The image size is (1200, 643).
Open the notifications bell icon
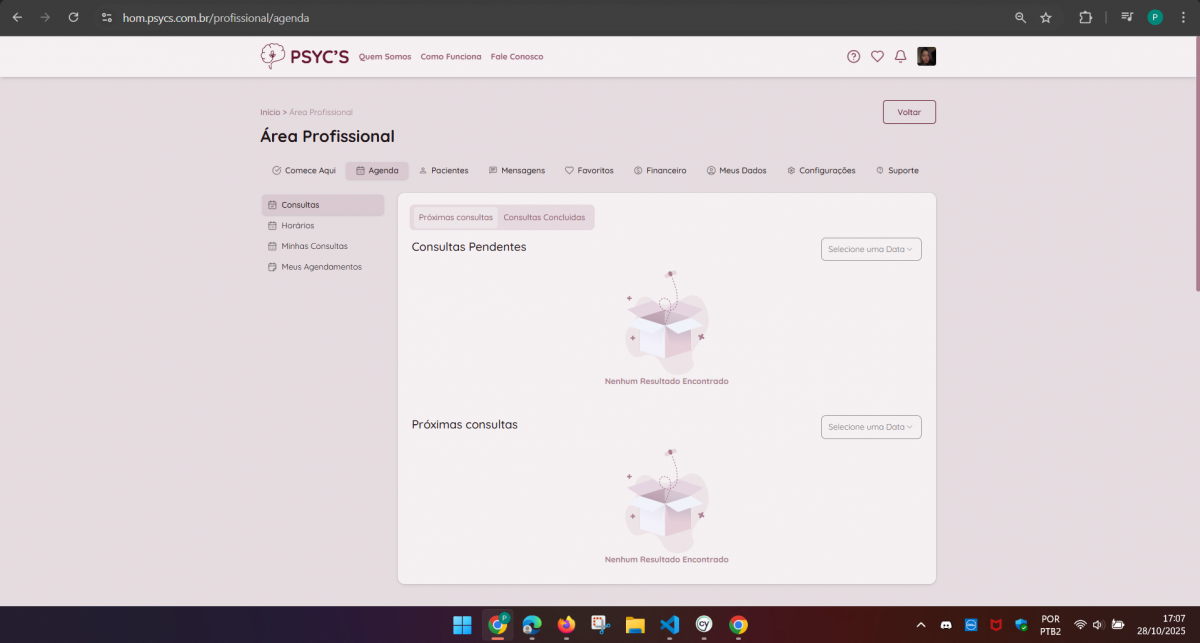[x=900, y=57]
